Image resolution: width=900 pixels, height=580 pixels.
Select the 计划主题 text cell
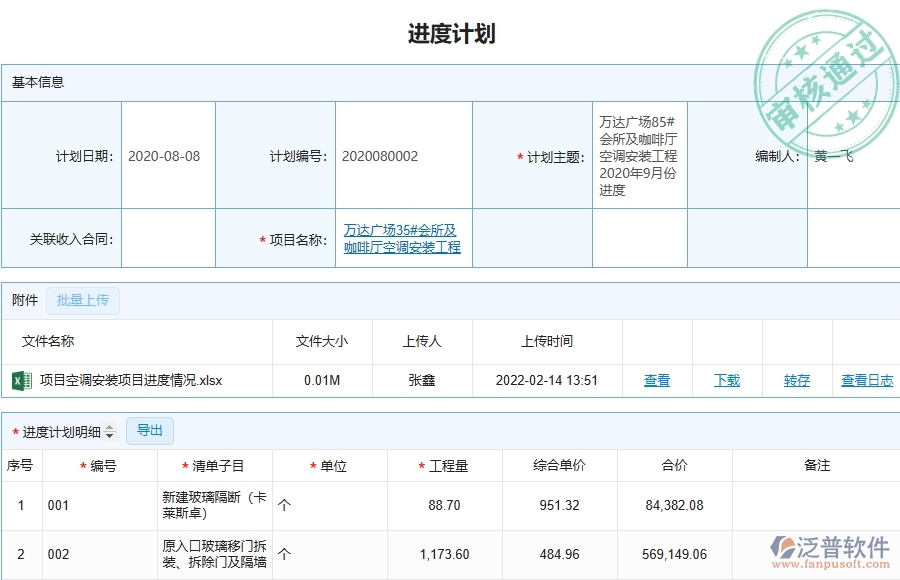[x=637, y=156]
